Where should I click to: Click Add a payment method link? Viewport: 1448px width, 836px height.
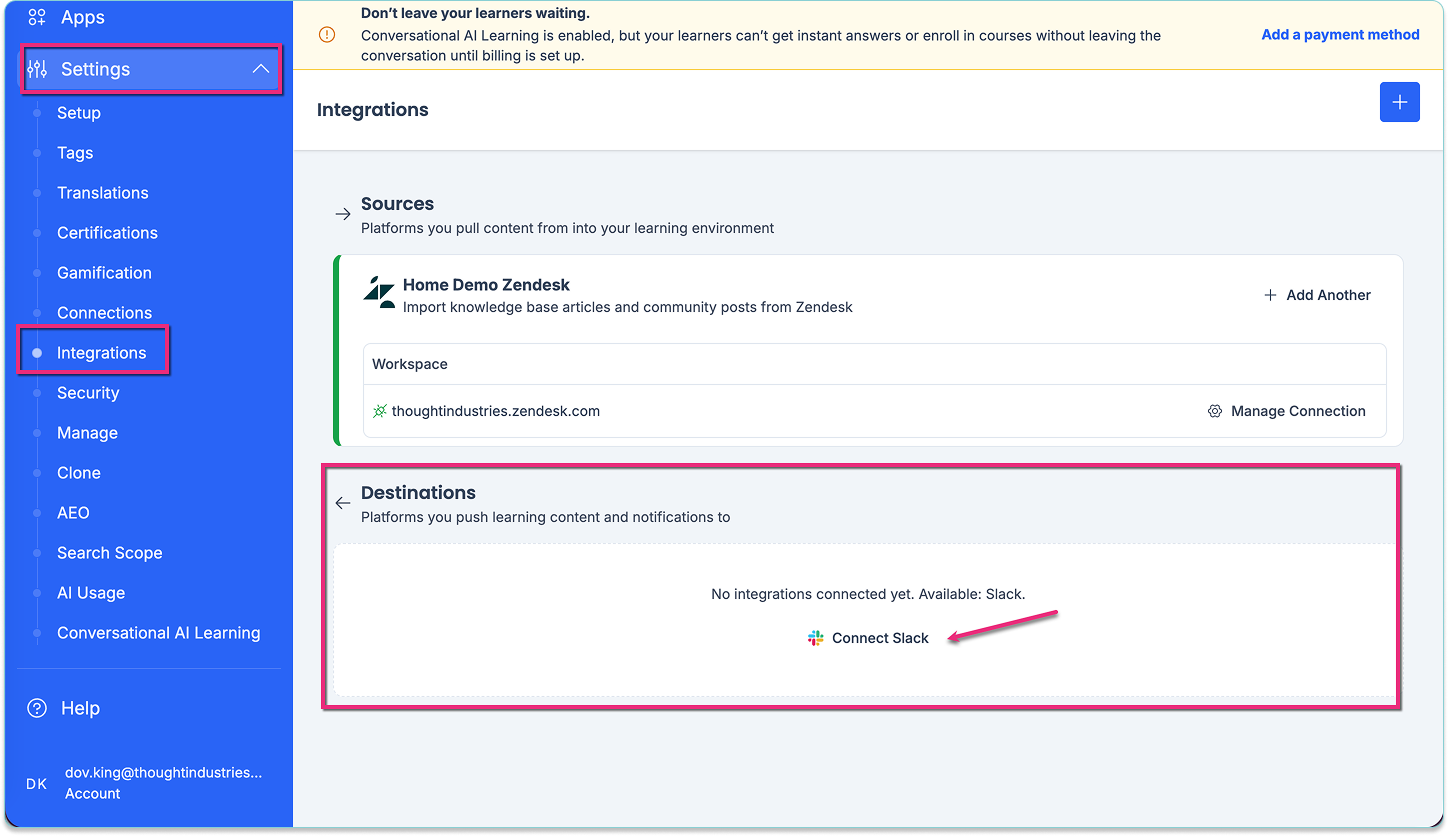[1340, 34]
